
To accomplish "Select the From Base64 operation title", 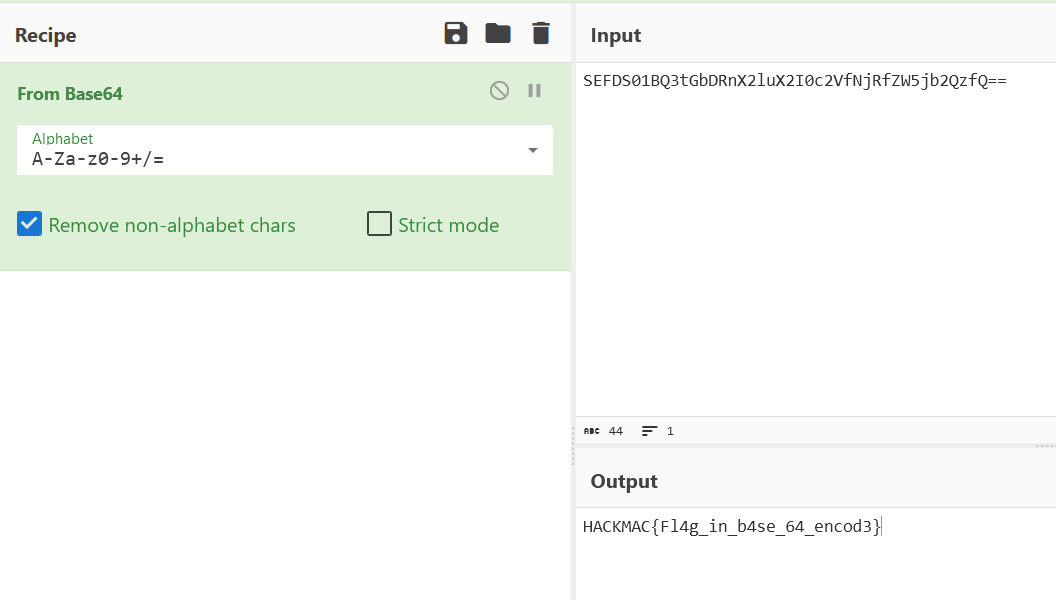I will tap(70, 93).
